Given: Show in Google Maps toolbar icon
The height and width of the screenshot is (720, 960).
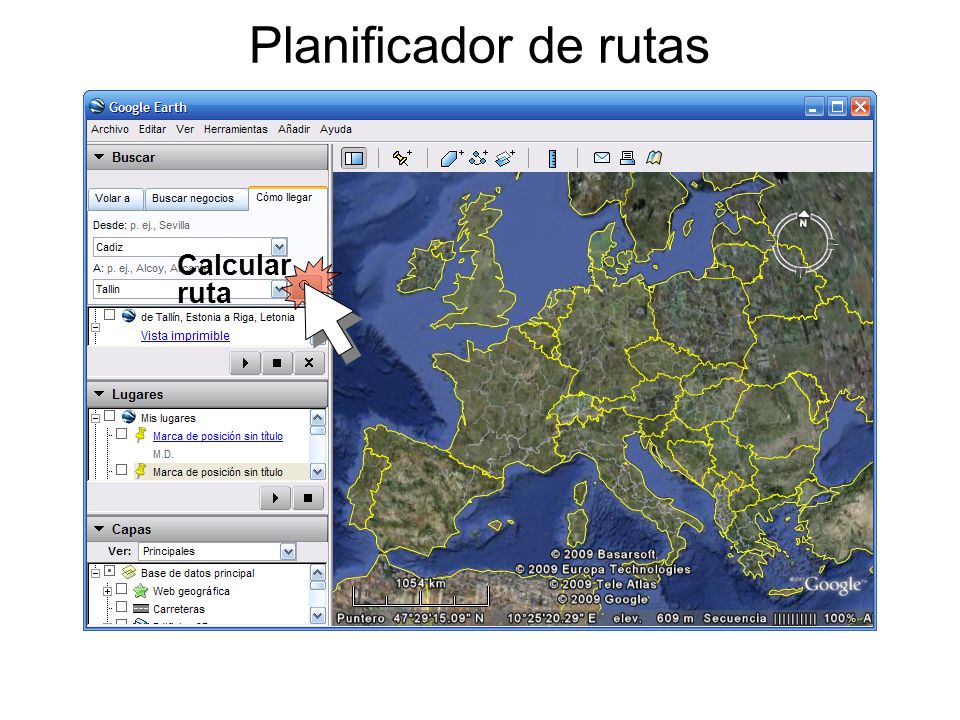Looking at the screenshot, I should [x=654, y=158].
